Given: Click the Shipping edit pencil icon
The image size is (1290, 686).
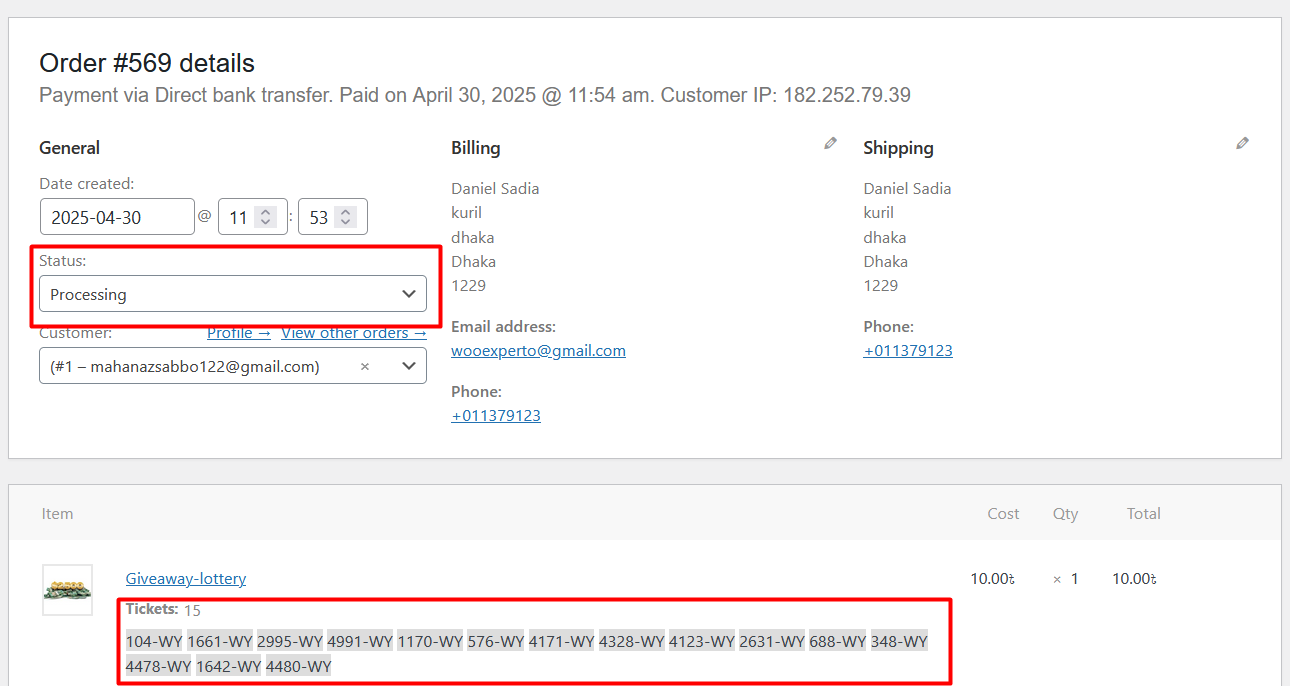Looking at the screenshot, I should click(x=1242, y=144).
